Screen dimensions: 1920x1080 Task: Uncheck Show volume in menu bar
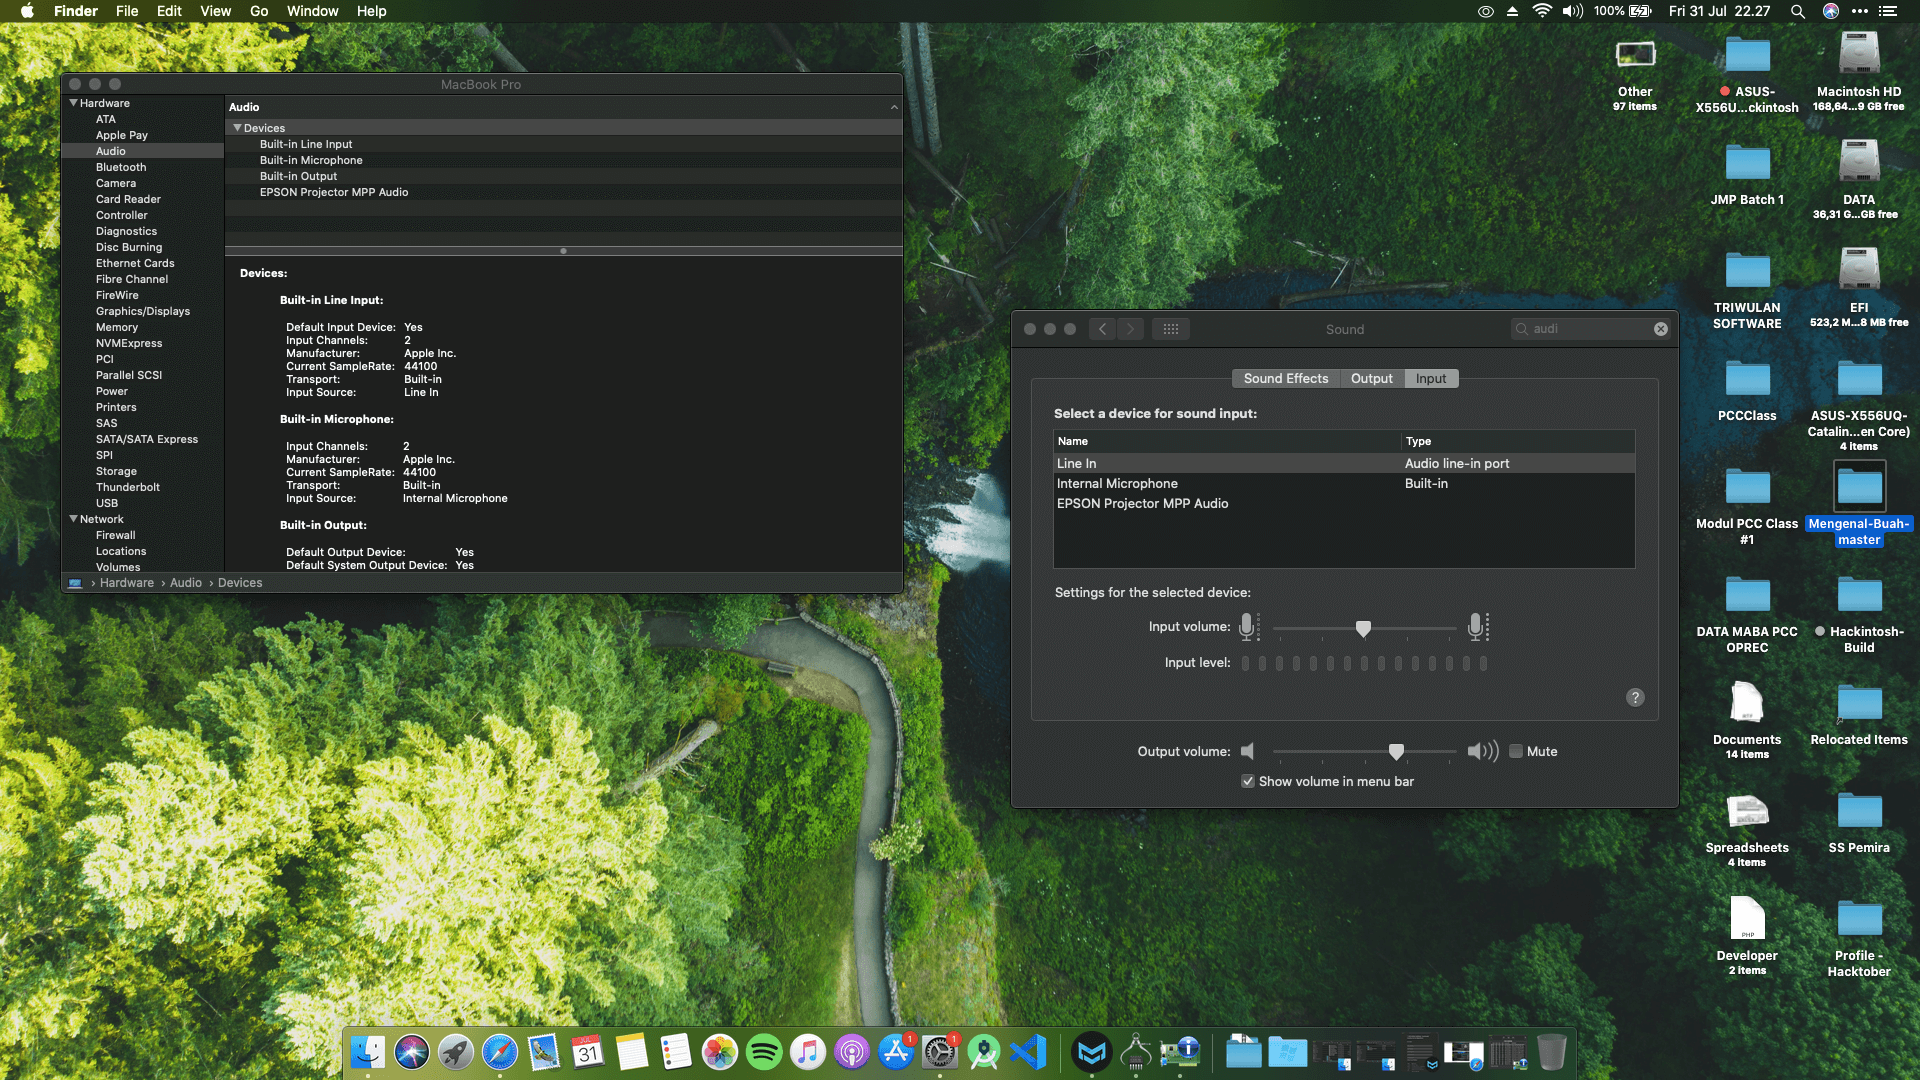[1248, 781]
